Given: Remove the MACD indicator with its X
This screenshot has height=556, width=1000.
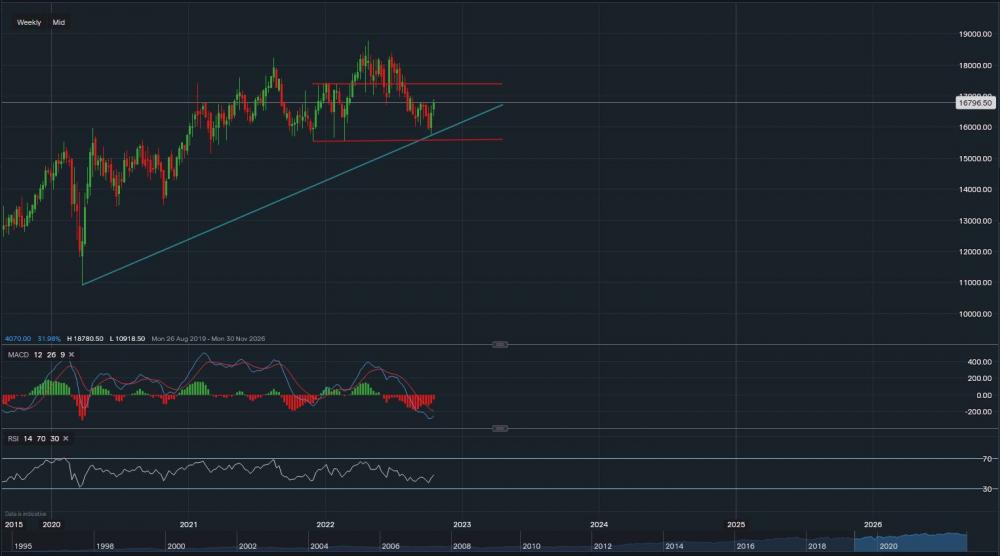Looking at the screenshot, I should (71, 354).
